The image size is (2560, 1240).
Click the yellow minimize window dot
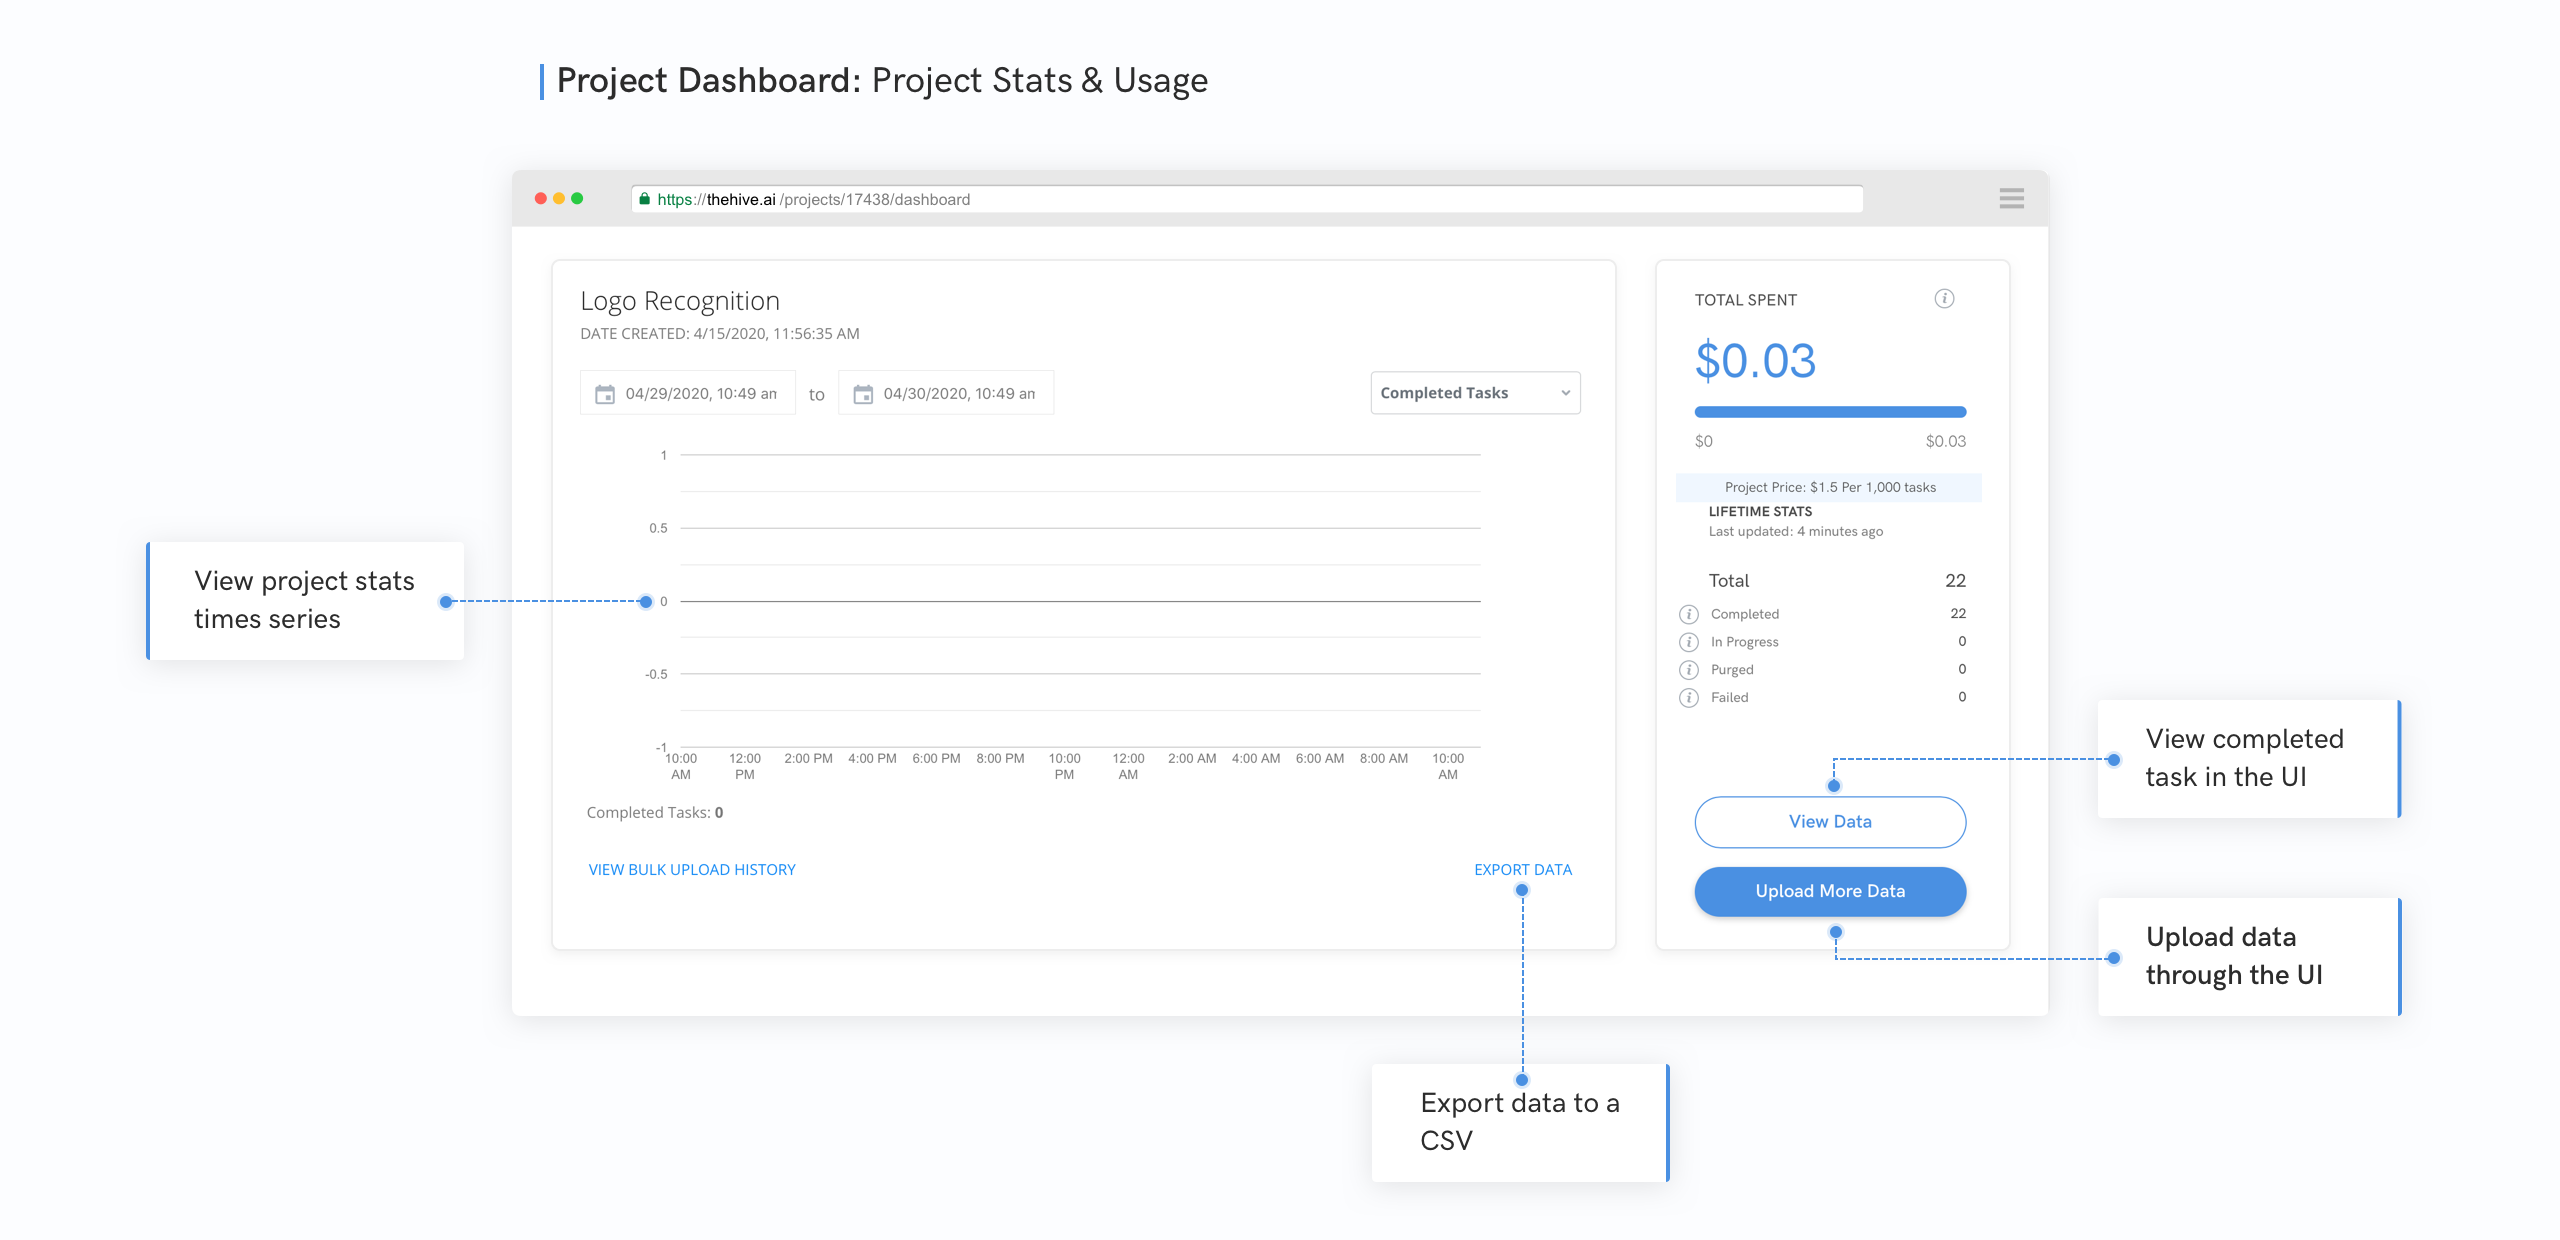[559, 198]
